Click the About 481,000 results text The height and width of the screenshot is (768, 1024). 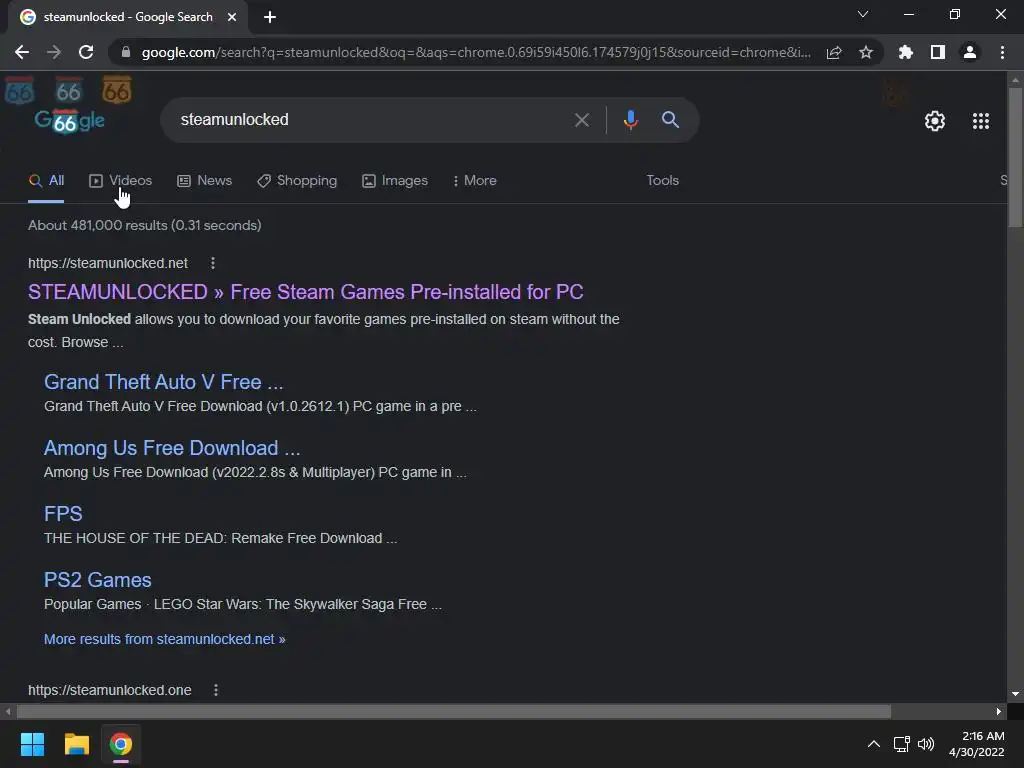(x=144, y=225)
